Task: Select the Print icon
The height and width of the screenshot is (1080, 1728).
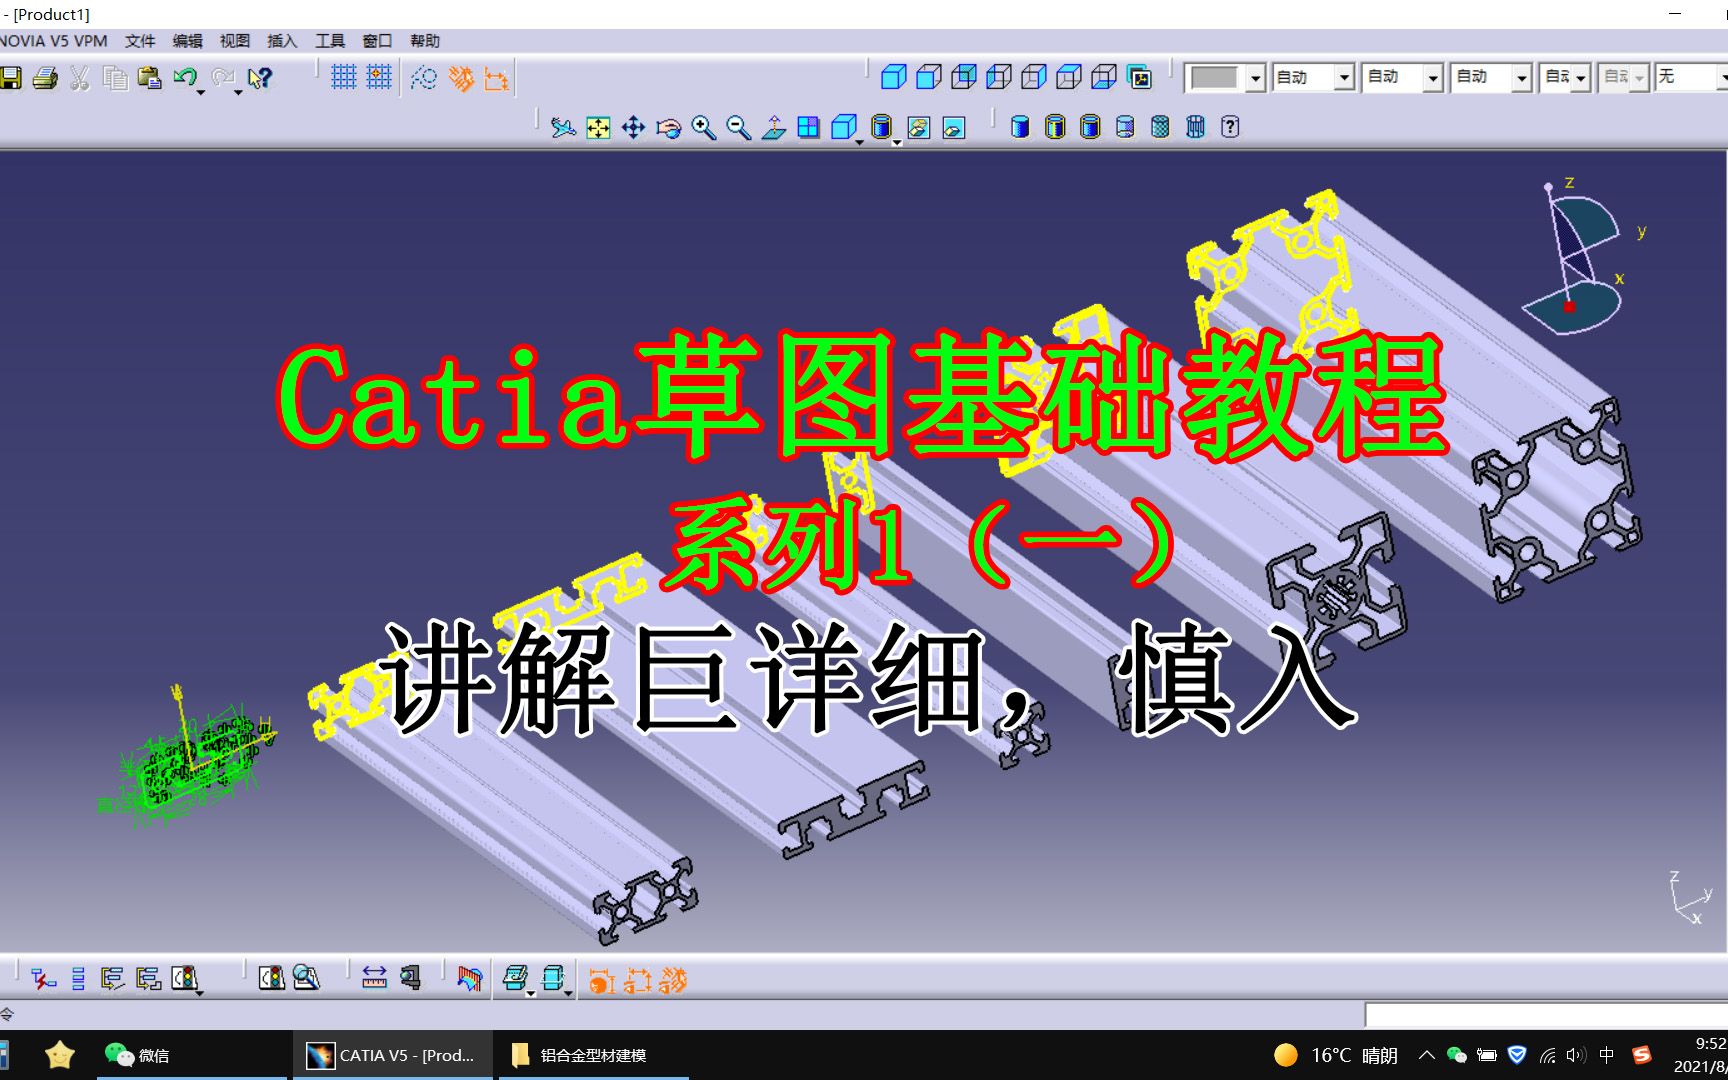Action: tap(46, 77)
